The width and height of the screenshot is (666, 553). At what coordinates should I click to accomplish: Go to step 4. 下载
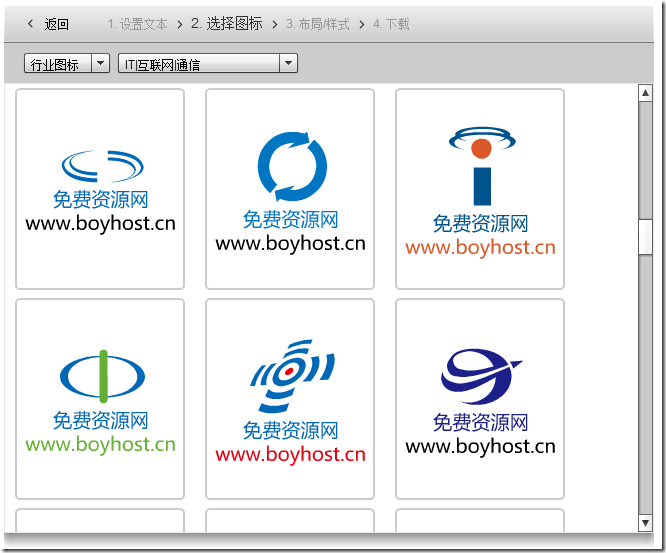pyautogui.click(x=391, y=24)
